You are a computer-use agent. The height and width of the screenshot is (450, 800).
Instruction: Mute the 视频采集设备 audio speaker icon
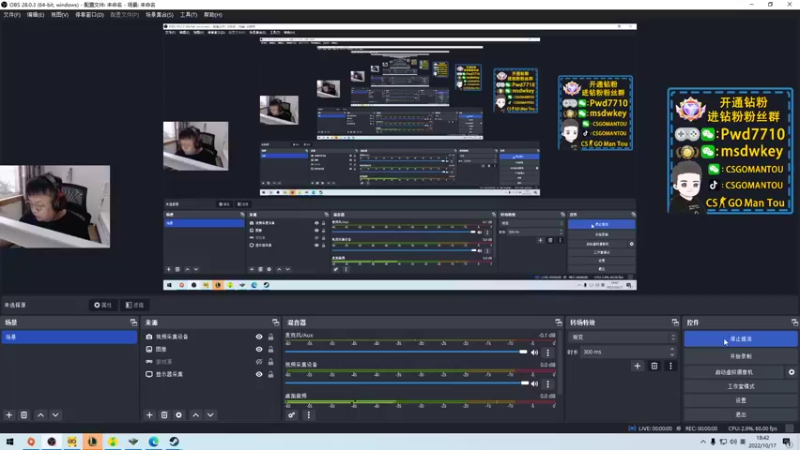pyautogui.click(x=535, y=383)
